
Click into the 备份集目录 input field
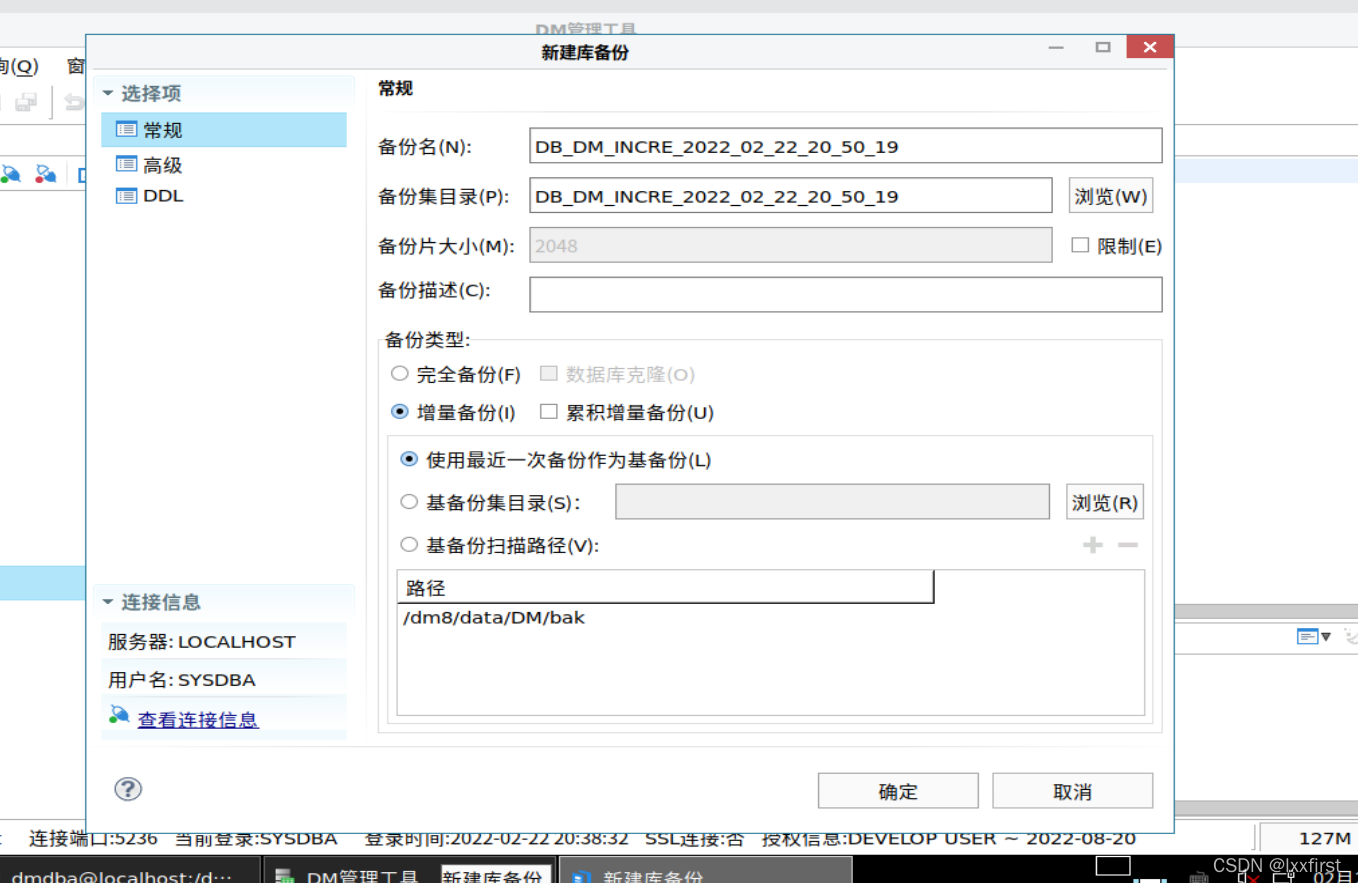coord(791,196)
